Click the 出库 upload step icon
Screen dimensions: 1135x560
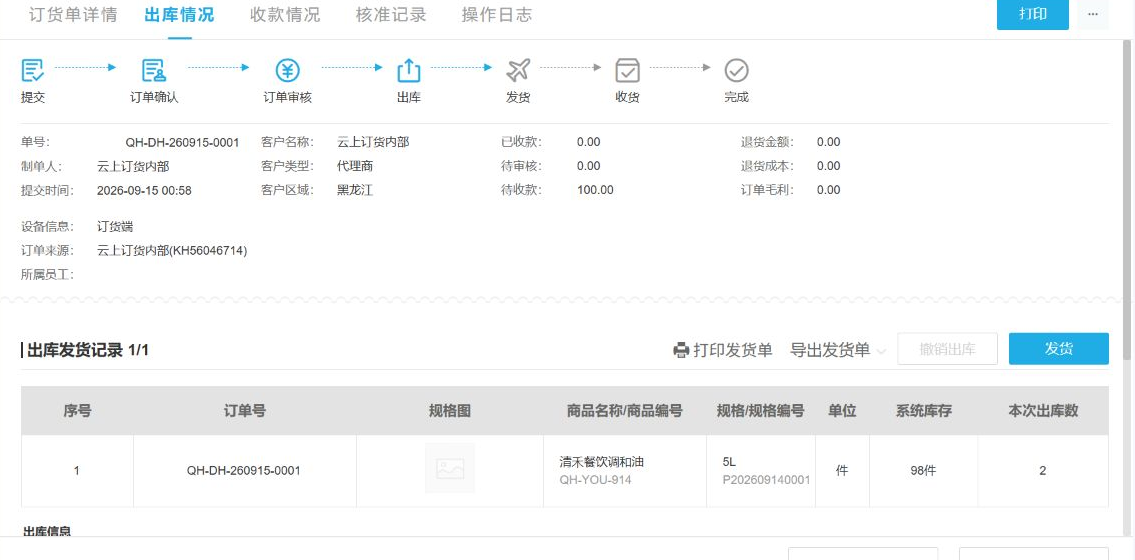click(x=409, y=70)
